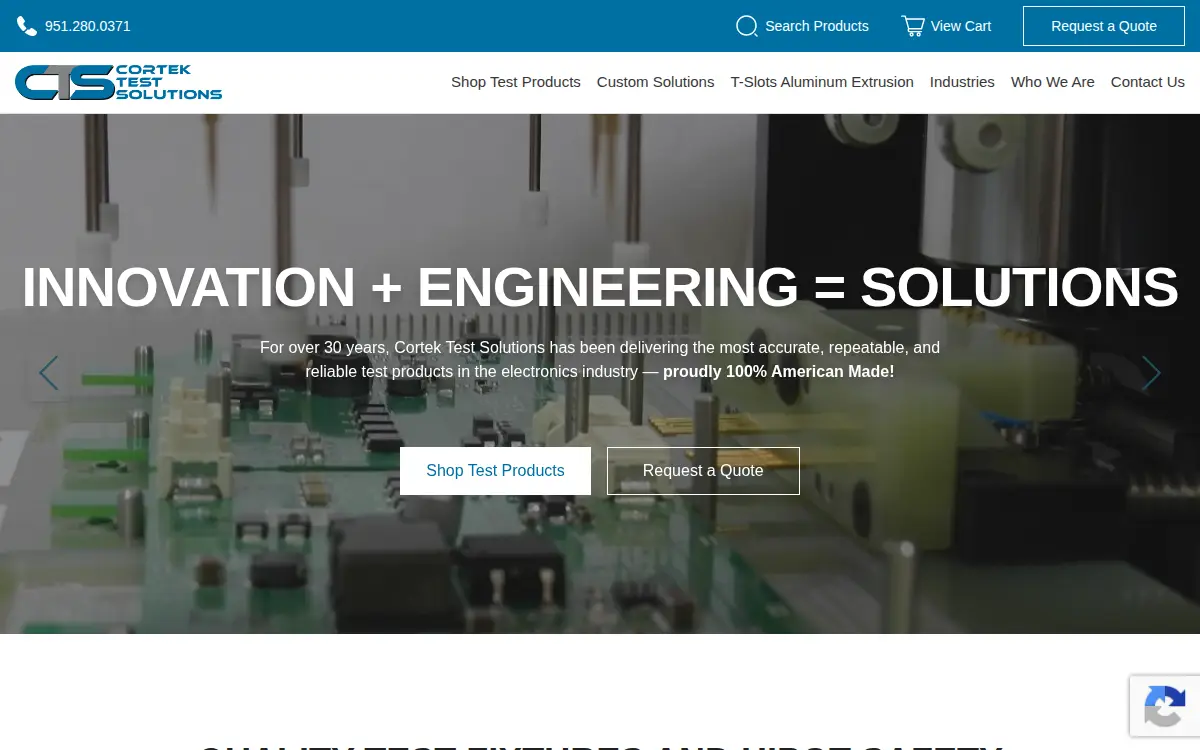1200x750 pixels.
Task: Call phone number 951.280.0371
Action: click(x=88, y=26)
